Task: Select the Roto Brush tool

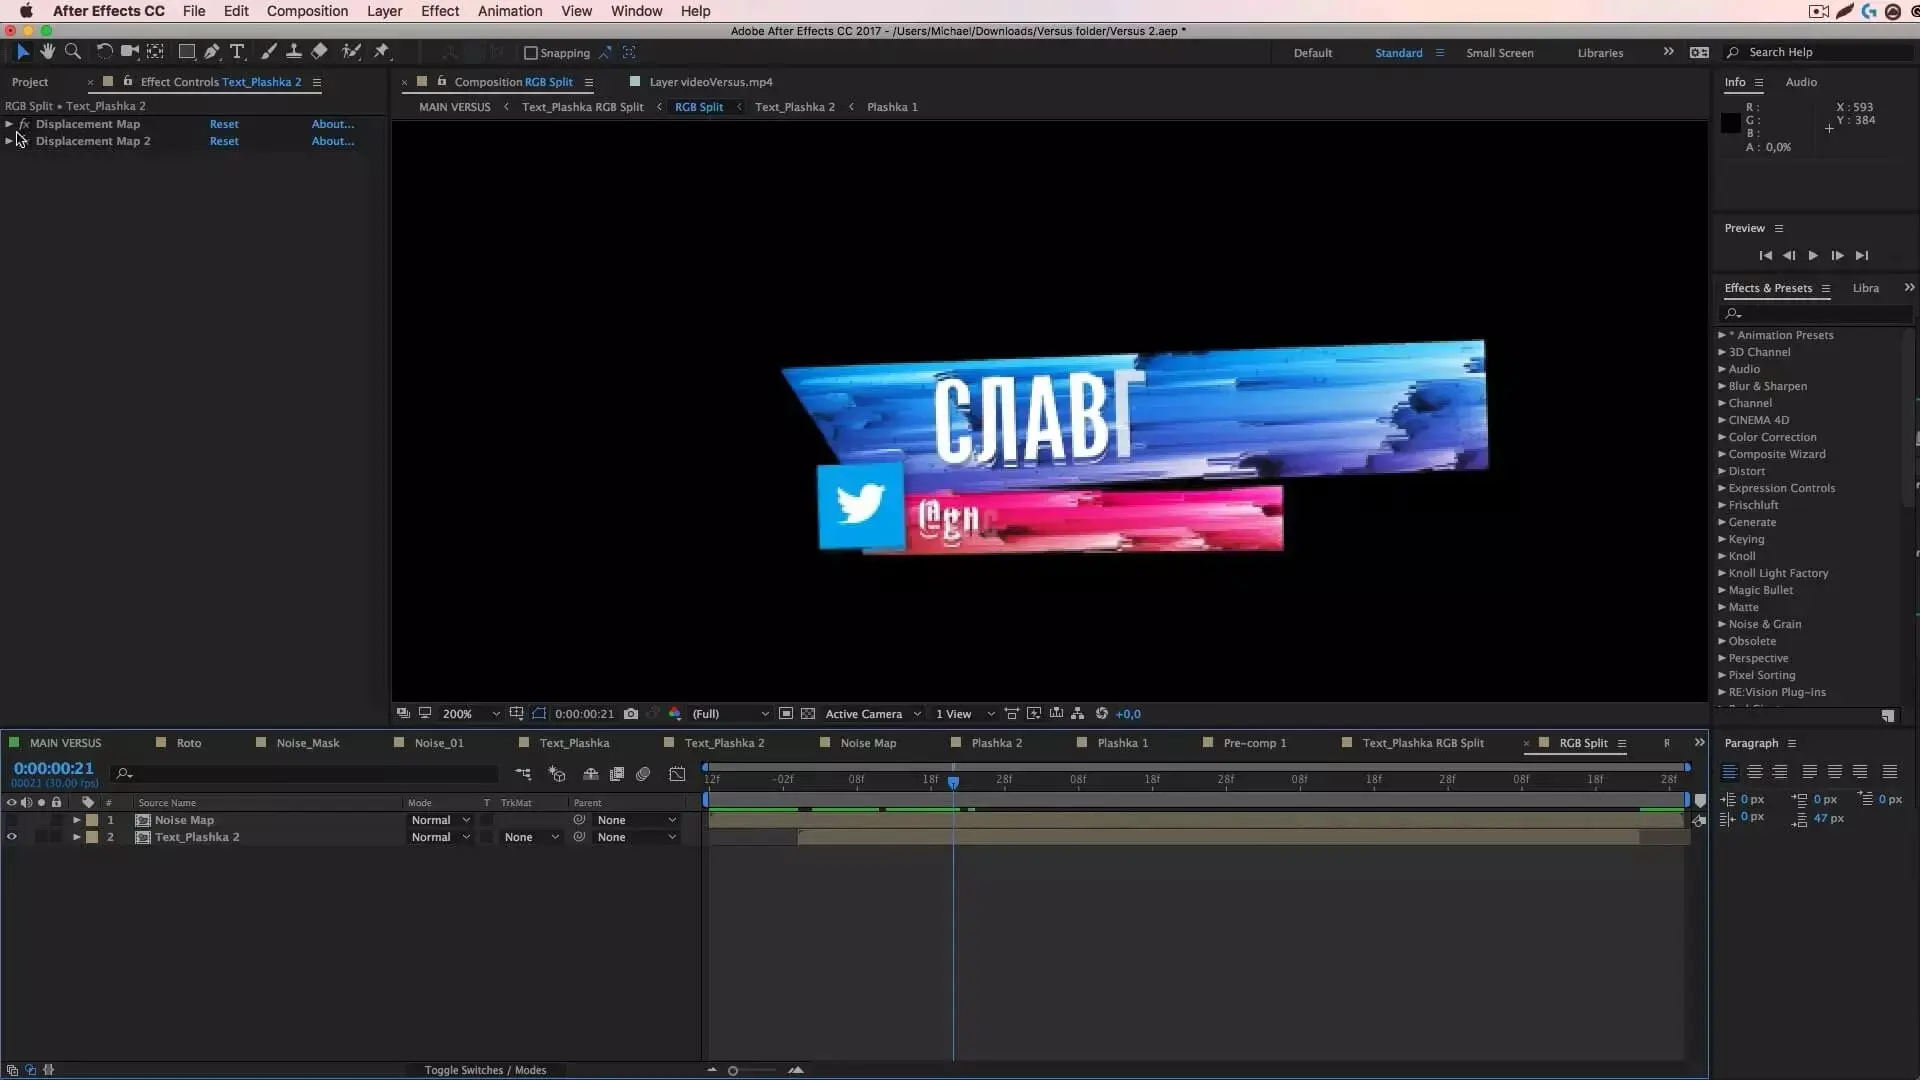Action: (351, 52)
